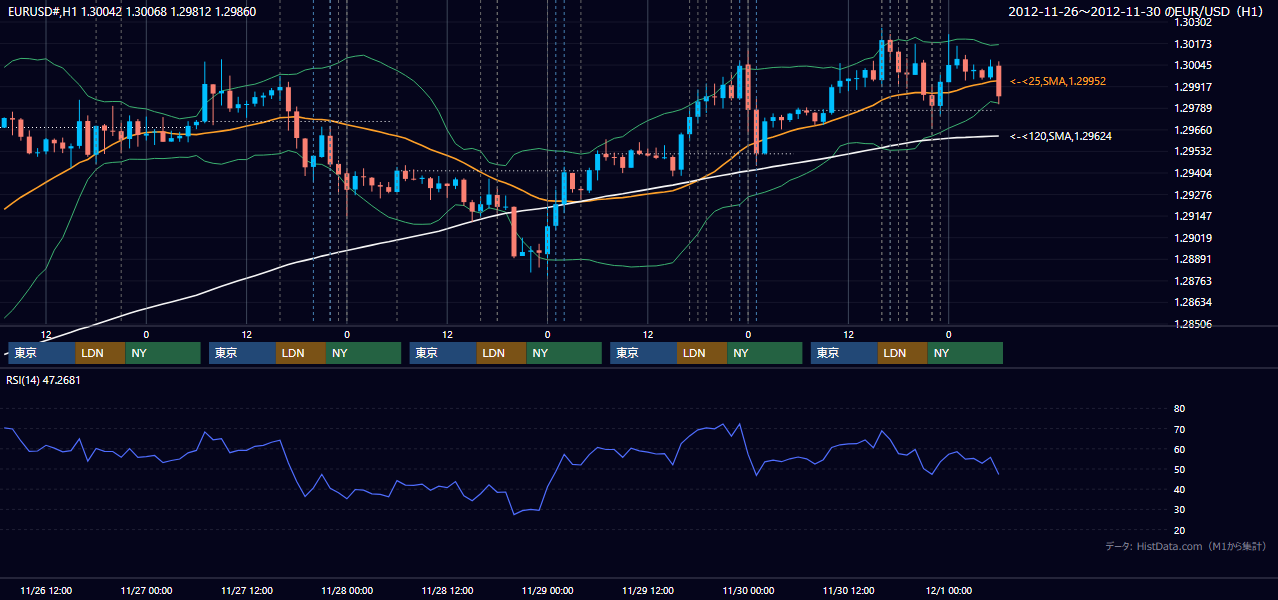Click price axis value 1.29917
Image resolution: width=1278 pixels, height=600 pixels.
coord(1193,87)
